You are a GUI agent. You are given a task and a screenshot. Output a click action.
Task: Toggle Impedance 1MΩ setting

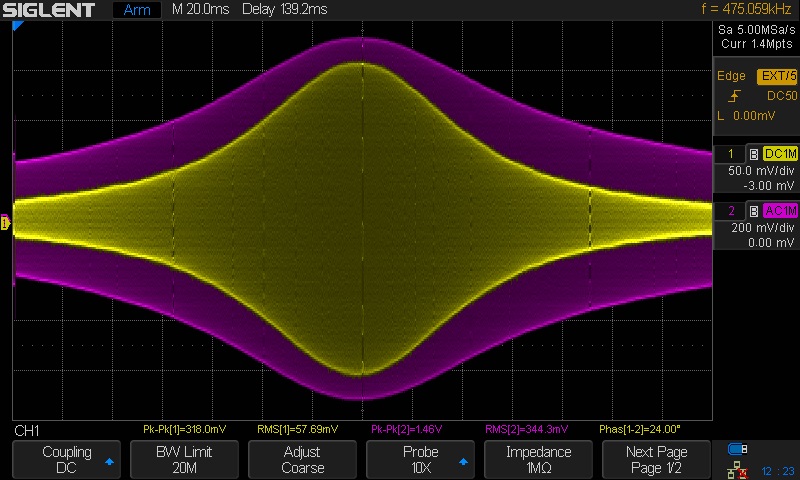(x=538, y=460)
